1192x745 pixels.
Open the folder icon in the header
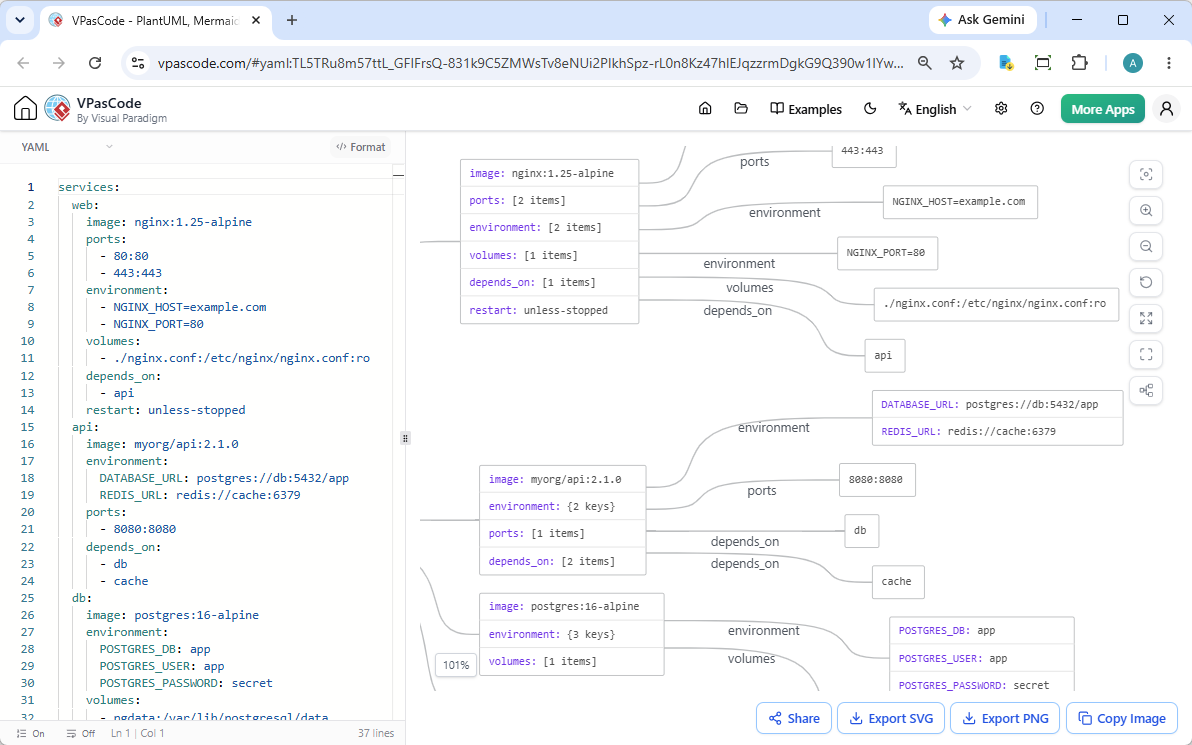[741, 109]
